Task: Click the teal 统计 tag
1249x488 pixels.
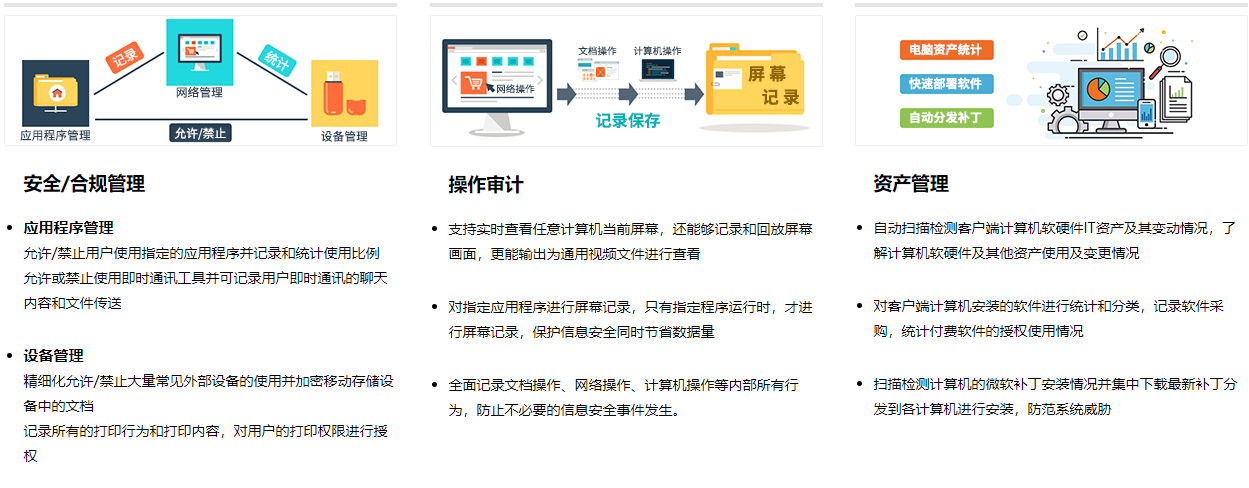Action: click(x=276, y=58)
